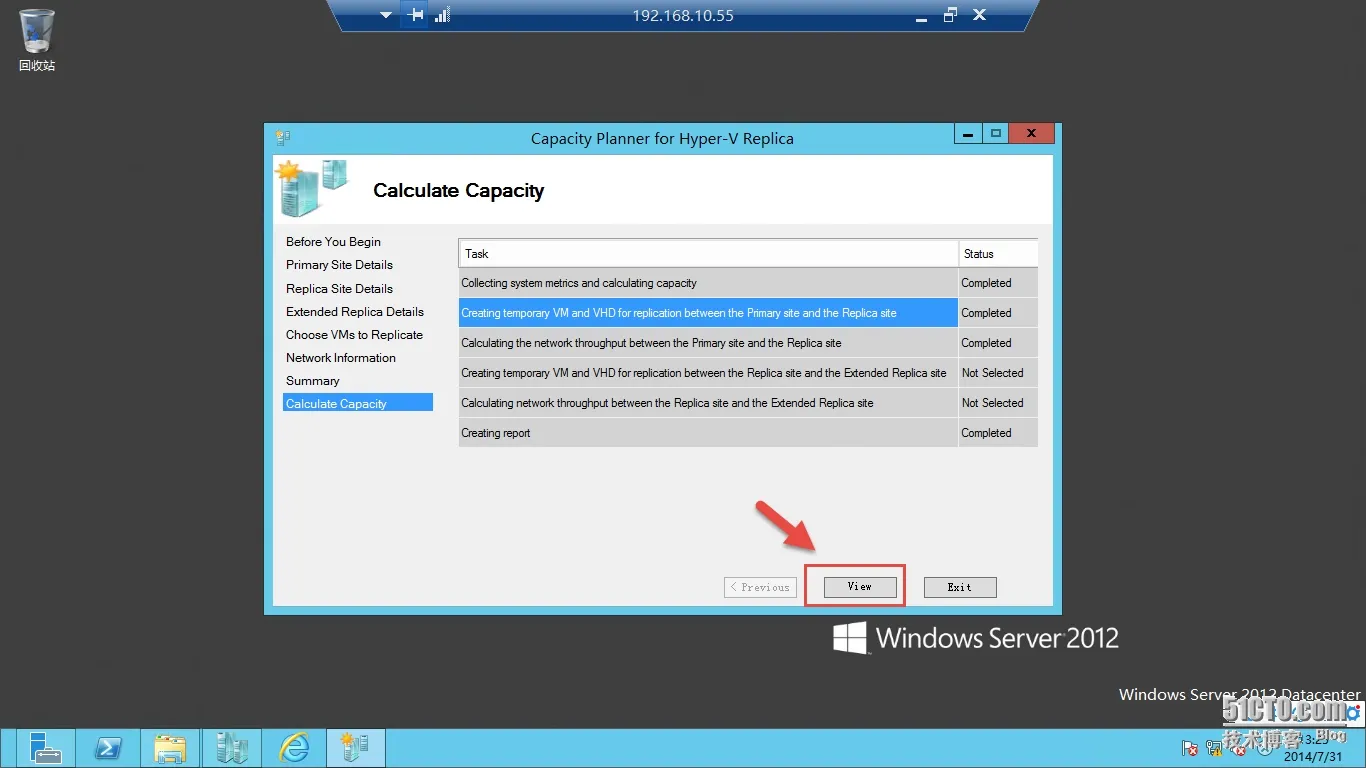Close the remote desktop connection bar
Screen dimensions: 1366x768
[x=980, y=15]
